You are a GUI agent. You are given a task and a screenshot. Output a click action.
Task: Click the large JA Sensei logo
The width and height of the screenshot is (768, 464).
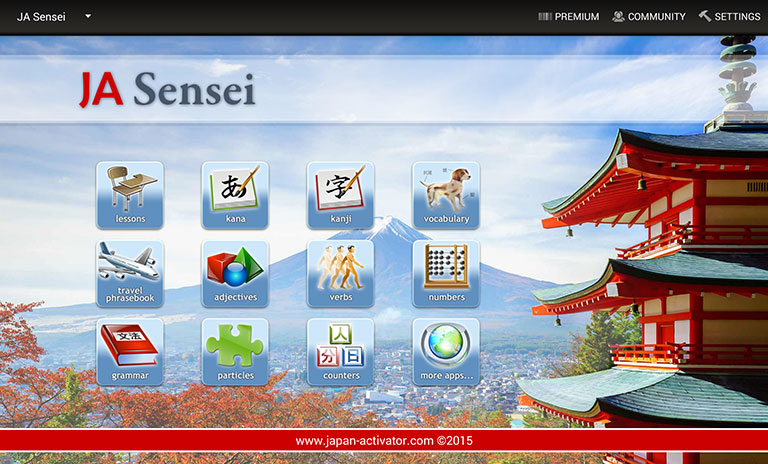(x=168, y=89)
